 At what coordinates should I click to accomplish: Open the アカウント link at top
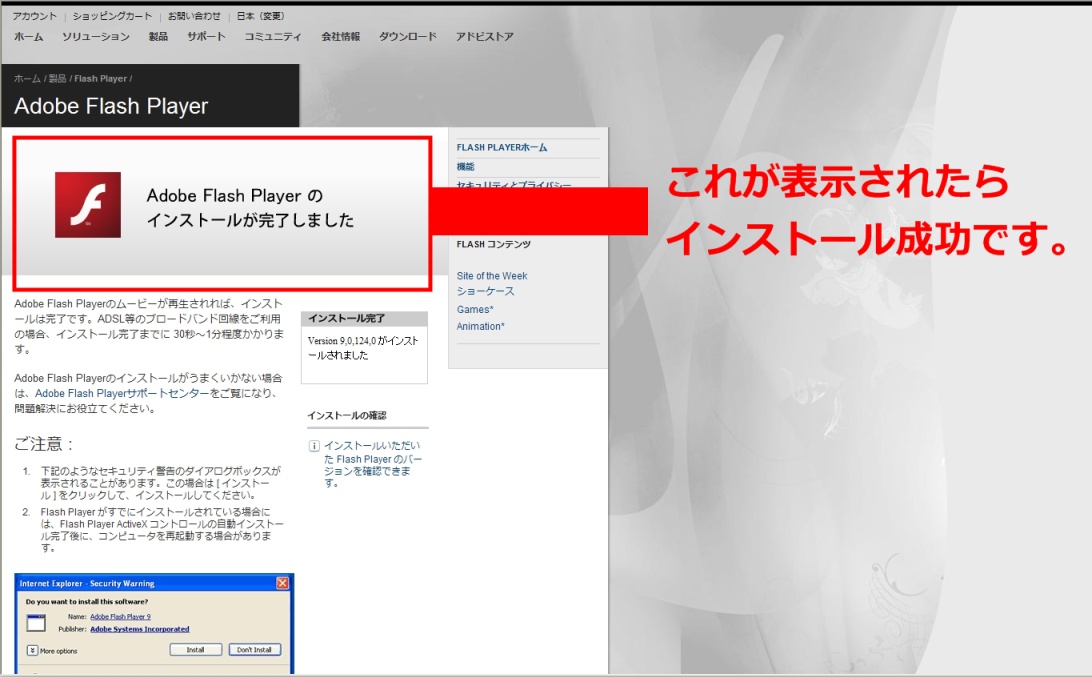34,16
